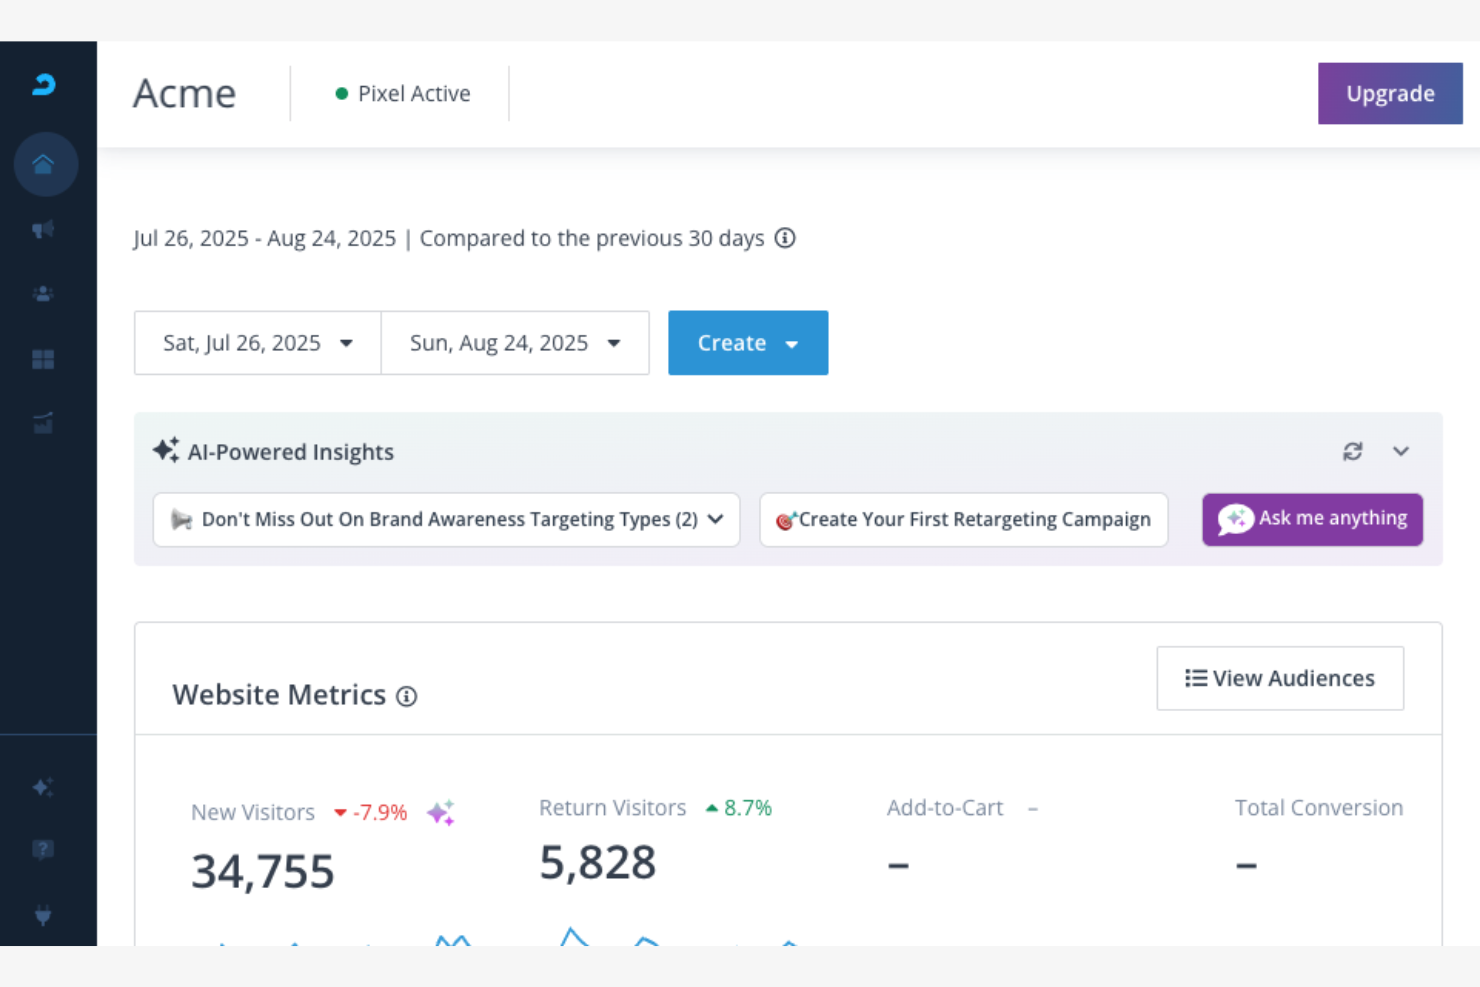Refresh AI-Powered Insights with the refresh icon
The height and width of the screenshot is (987, 1480).
1353,451
